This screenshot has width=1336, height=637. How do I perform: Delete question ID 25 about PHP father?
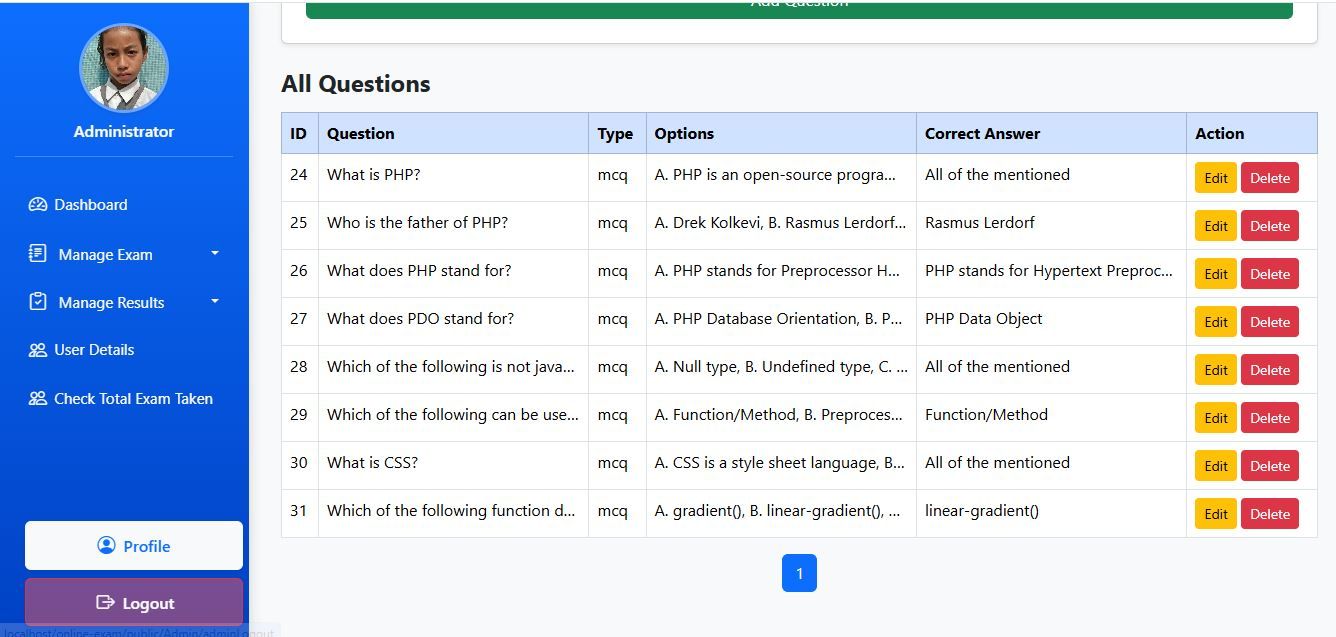point(1269,226)
